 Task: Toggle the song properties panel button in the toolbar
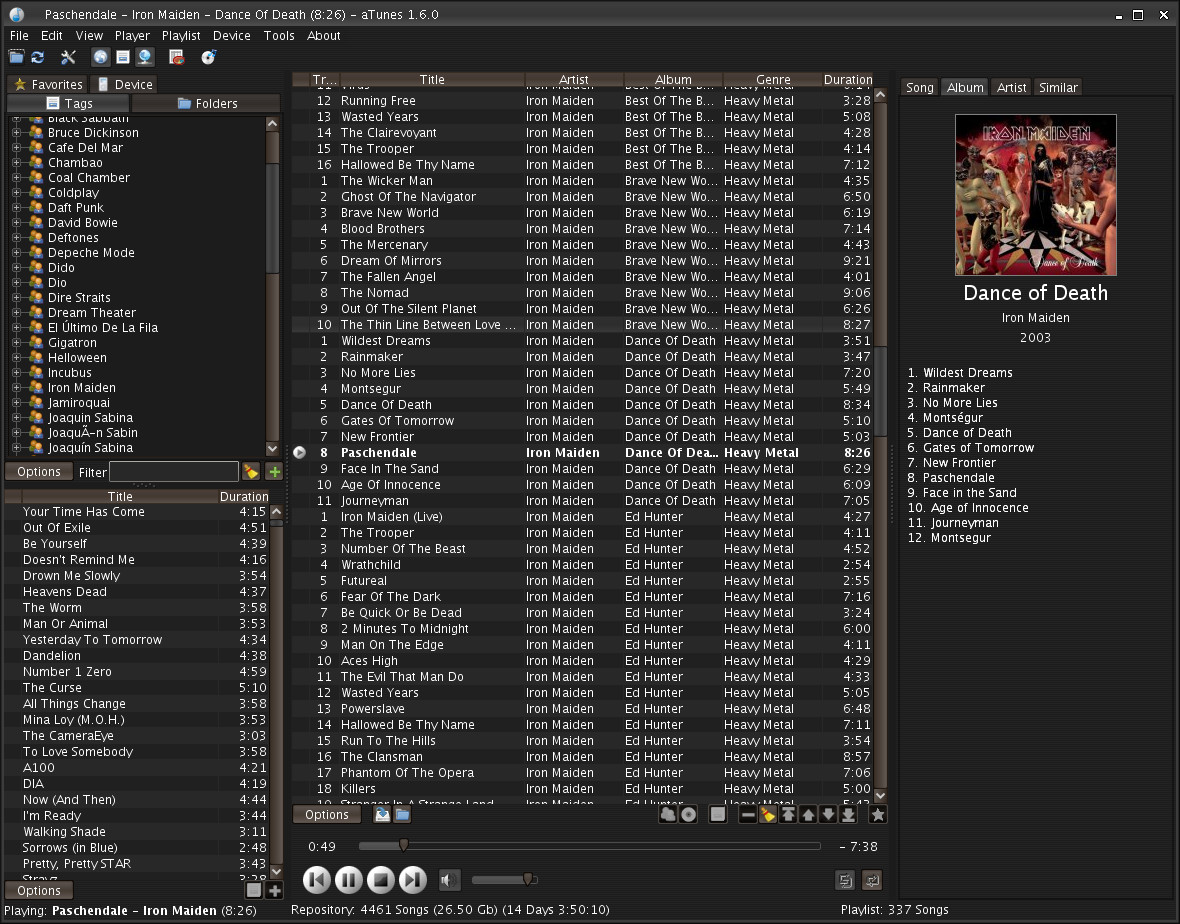pos(122,57)
